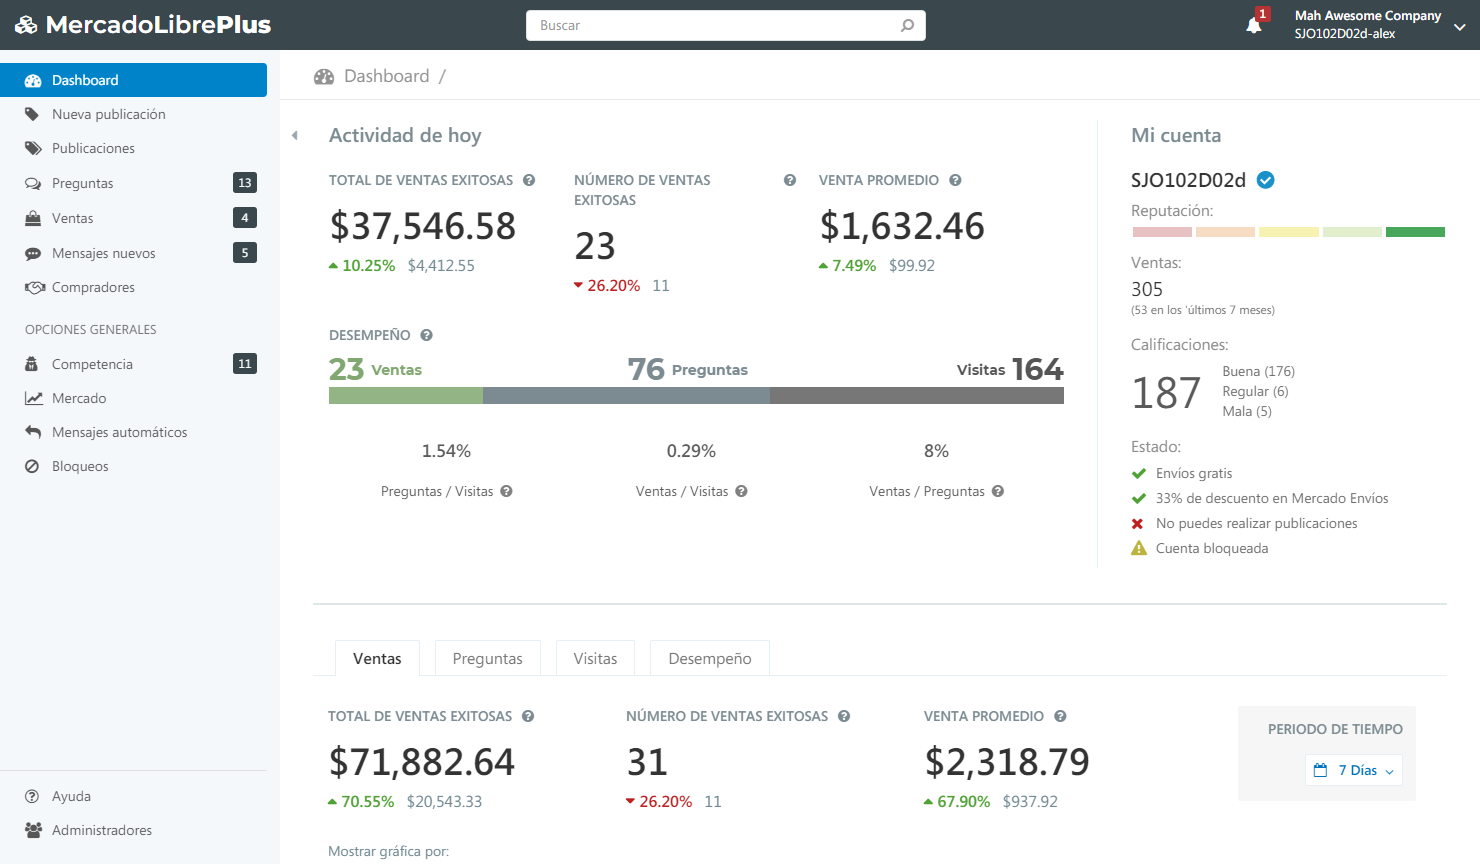Click the Buscar search field
The image size is (1480, 864).
(715, 26)
